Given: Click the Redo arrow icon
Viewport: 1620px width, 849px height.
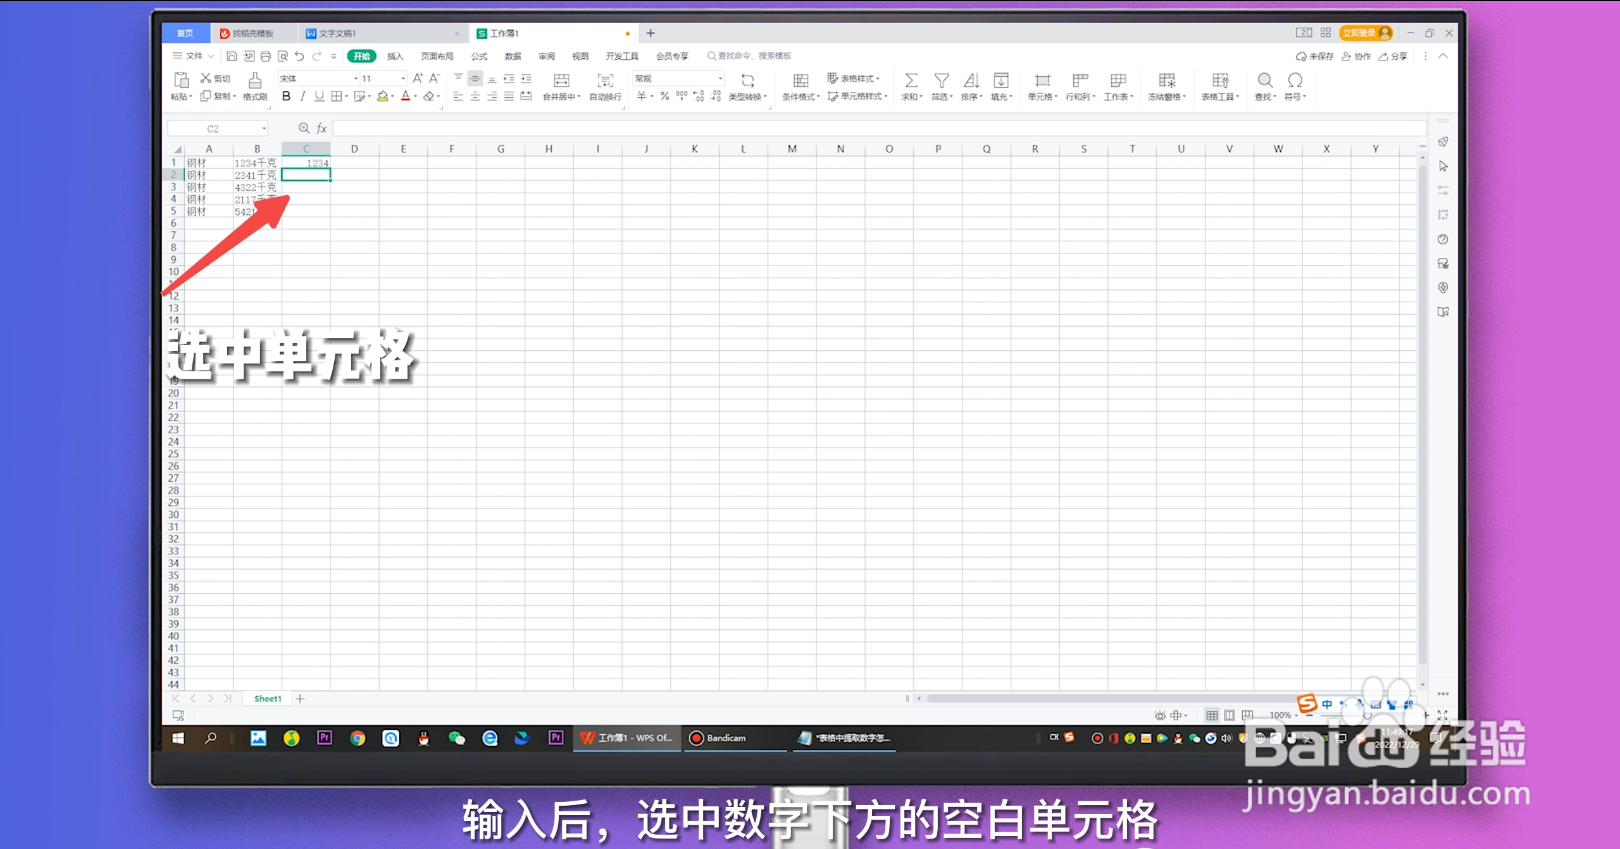Looking at the screenshot, I should click(x=317, y=56).
